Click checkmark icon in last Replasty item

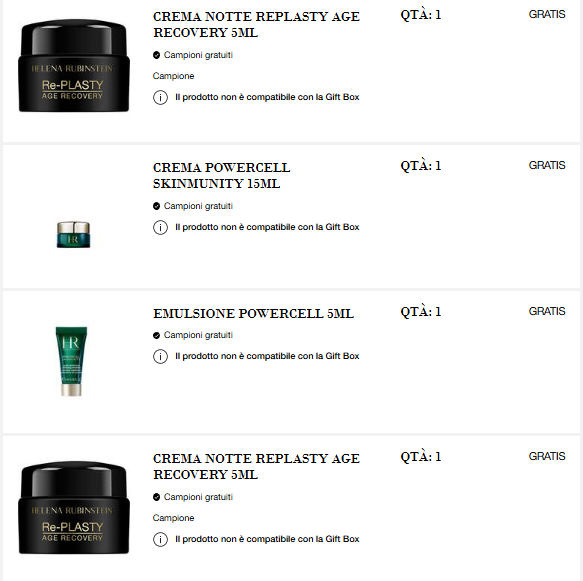[157, 497]
